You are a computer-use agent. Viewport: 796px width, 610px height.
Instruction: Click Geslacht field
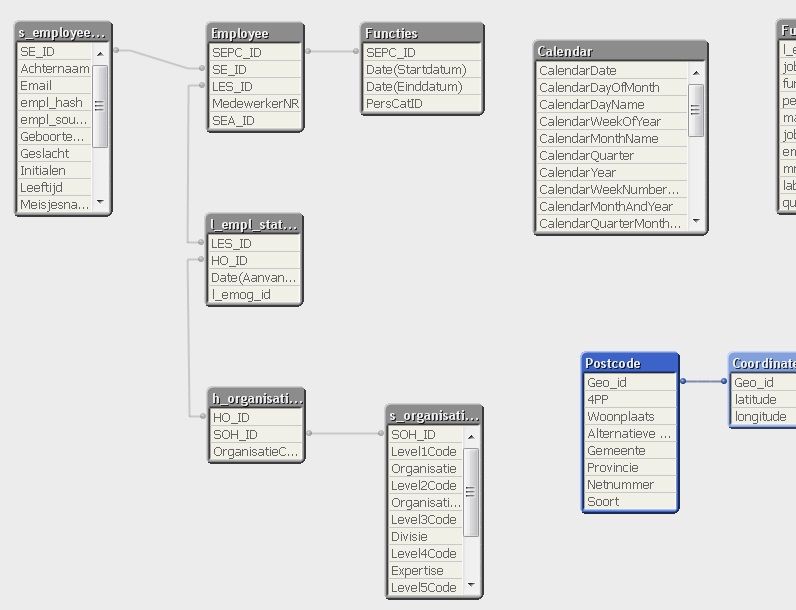click(55, 154)
